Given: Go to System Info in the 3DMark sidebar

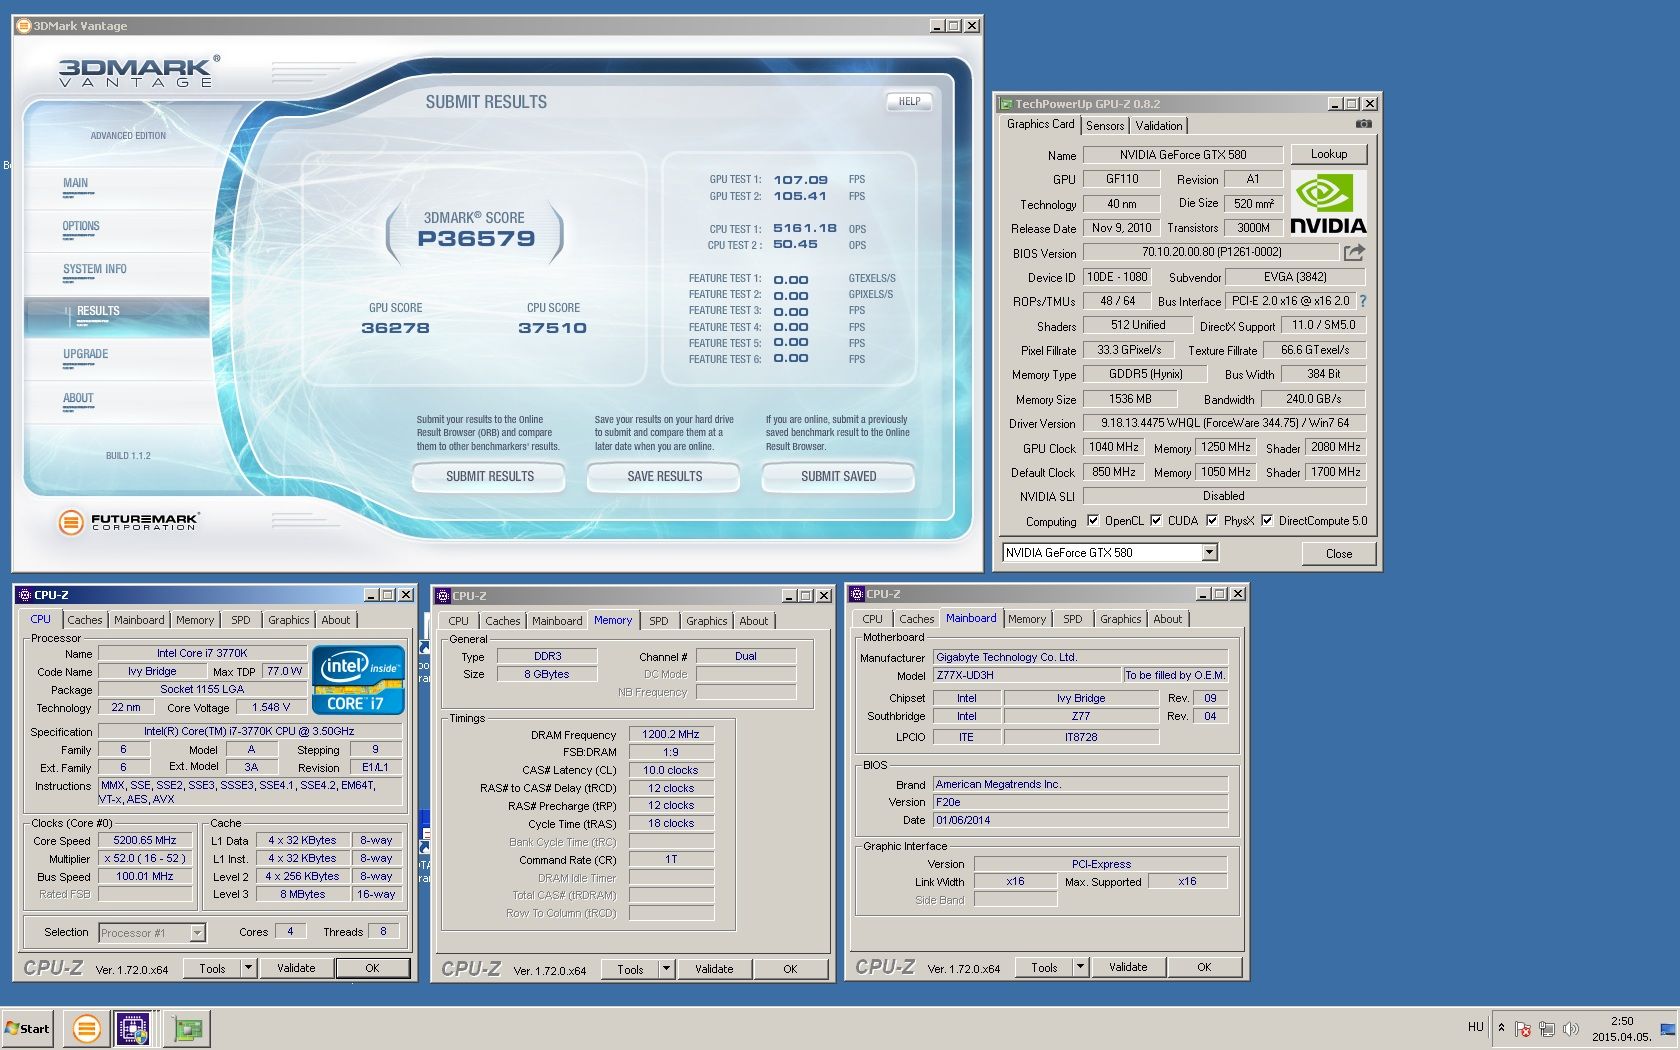Looking at the screenshot, I should (x=95, y=269).
